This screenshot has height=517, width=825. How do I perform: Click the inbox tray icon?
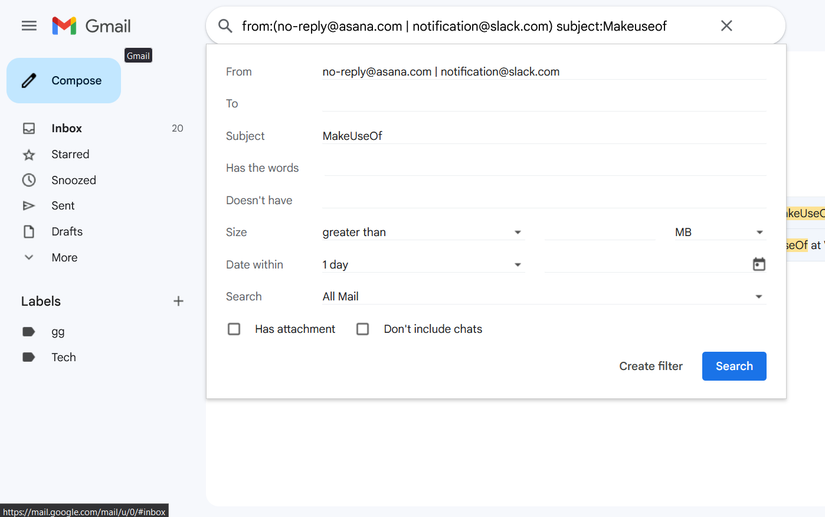(29, 128)
